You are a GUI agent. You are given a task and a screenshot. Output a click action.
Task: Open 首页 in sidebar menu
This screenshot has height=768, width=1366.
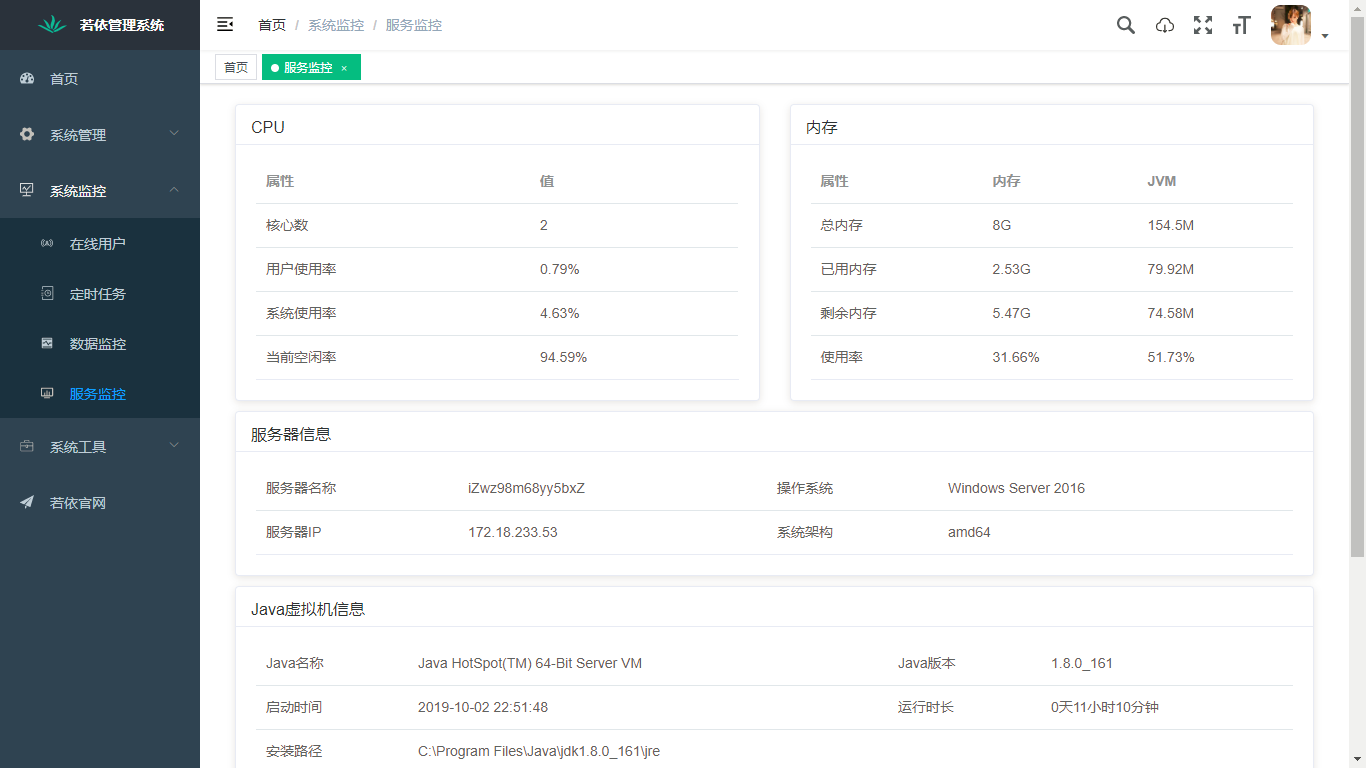click(100, 78)
